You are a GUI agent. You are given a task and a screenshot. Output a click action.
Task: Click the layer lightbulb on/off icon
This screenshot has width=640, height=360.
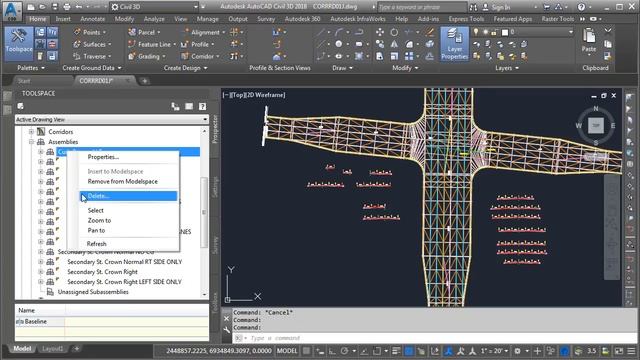click(476, 32)
